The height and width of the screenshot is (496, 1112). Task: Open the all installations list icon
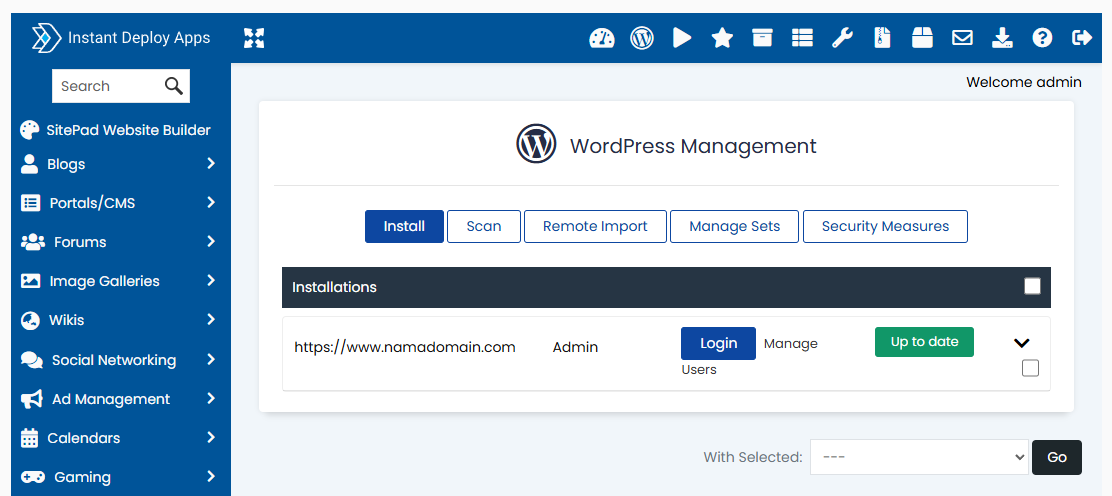pyautogui.click(x=802, y=38)
